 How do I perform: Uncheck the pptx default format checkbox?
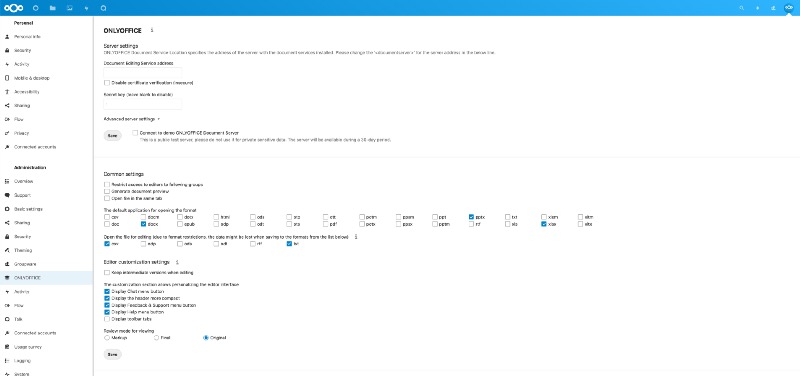pyautogui.click(x=471, y=217)
